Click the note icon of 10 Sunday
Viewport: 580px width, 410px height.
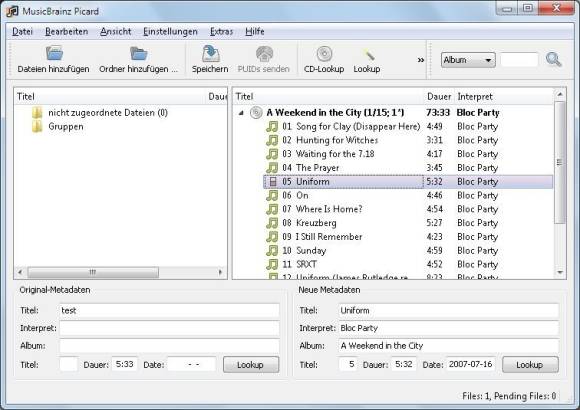point(272,251)
